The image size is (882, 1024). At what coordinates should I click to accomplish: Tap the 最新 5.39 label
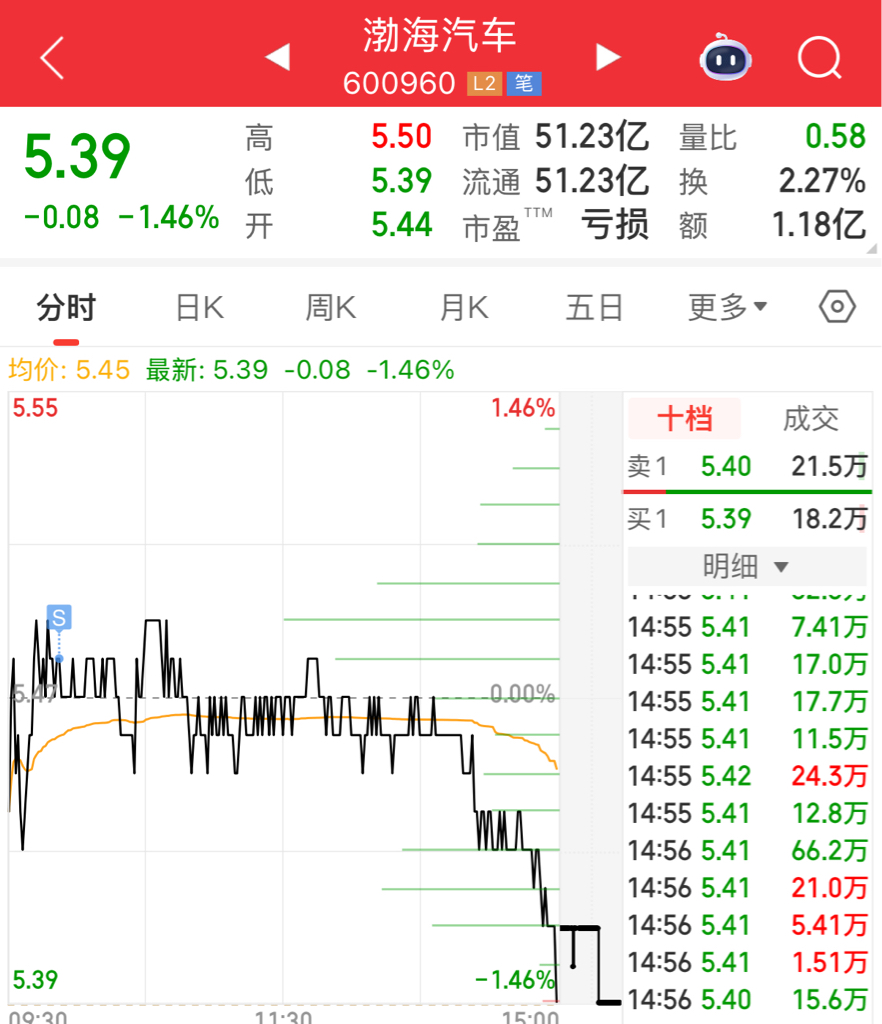(x=206, y=370)
